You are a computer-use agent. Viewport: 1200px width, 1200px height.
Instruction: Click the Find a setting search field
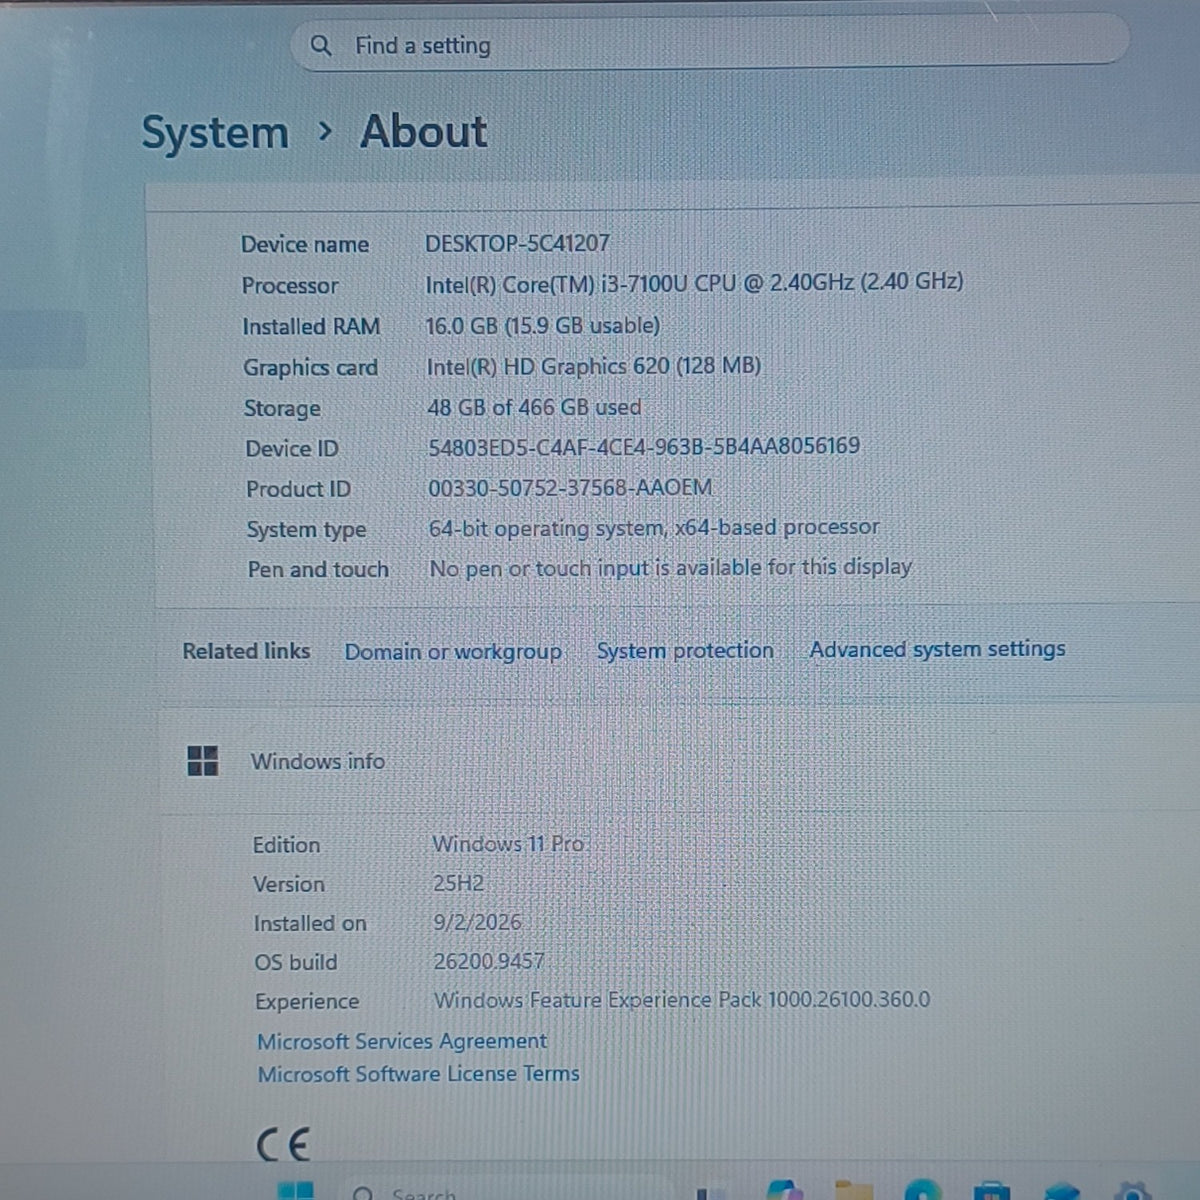coord(710,43)
